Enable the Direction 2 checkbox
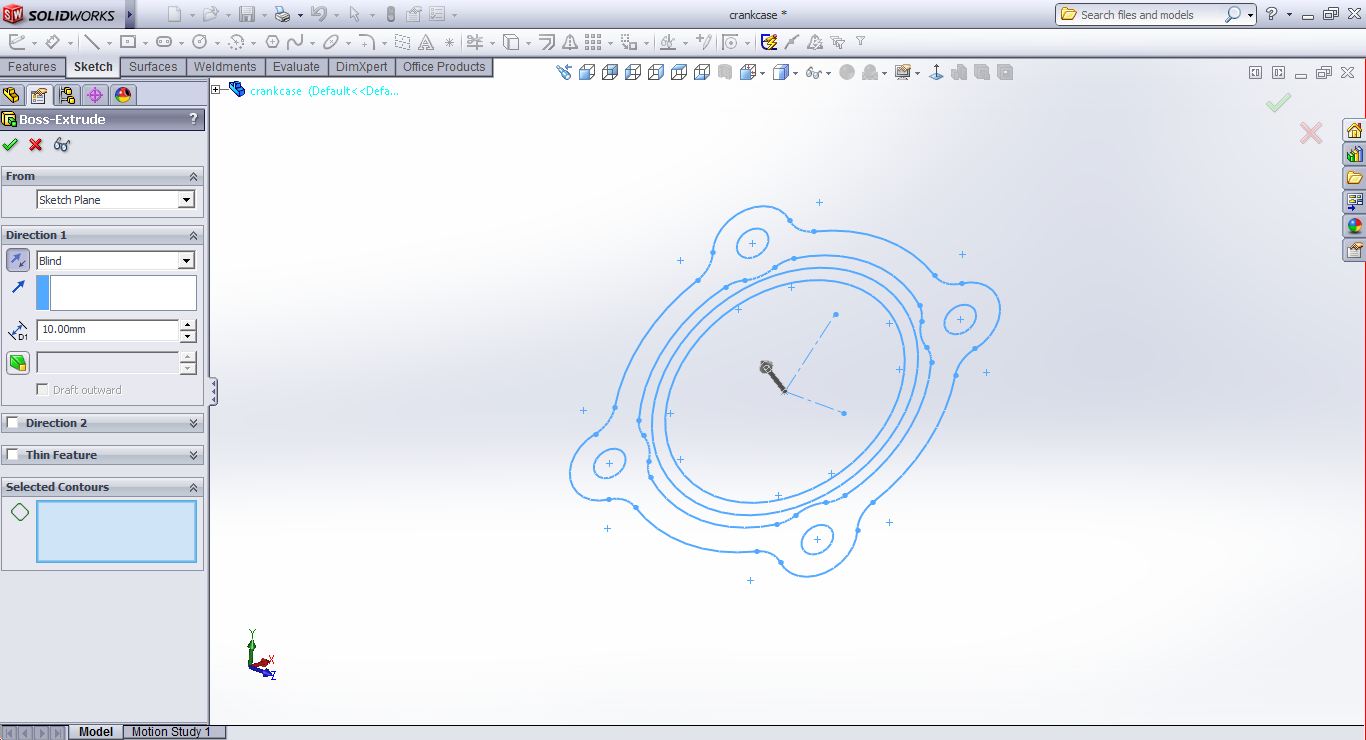Viewport: 1366px width, 740px height. (x=13, y=423)
